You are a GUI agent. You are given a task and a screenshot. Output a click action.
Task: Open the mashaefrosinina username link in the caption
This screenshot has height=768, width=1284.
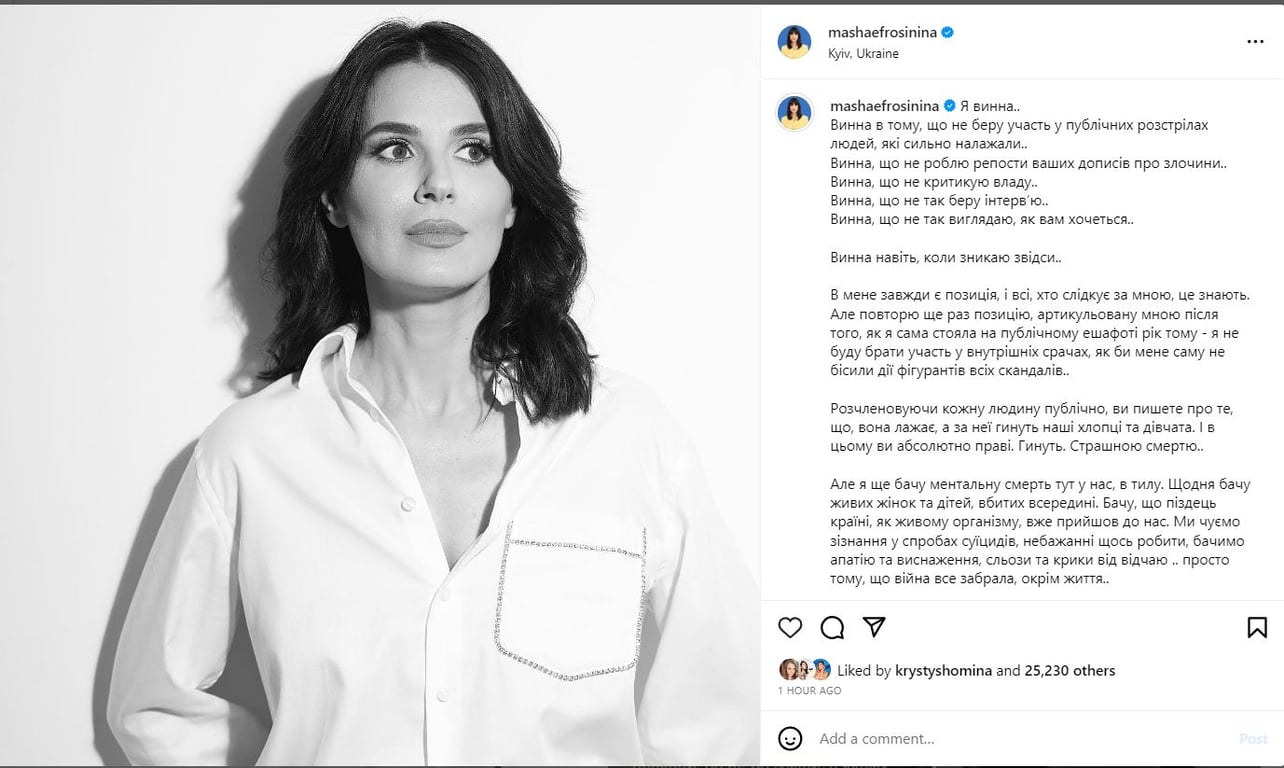pos(882,105)
